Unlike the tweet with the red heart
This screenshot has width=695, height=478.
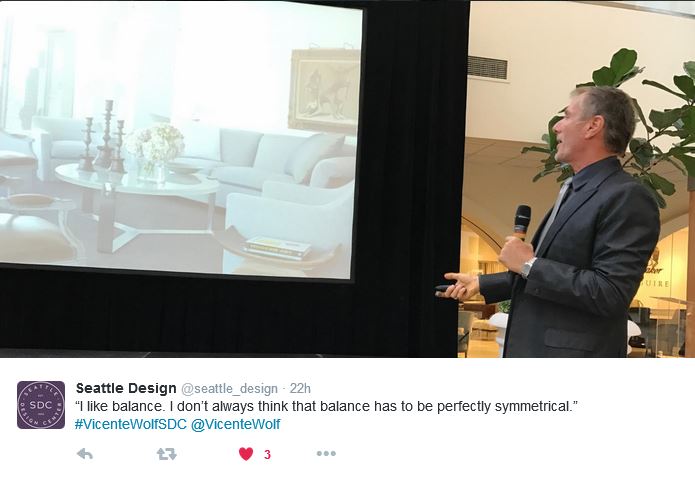246,454
